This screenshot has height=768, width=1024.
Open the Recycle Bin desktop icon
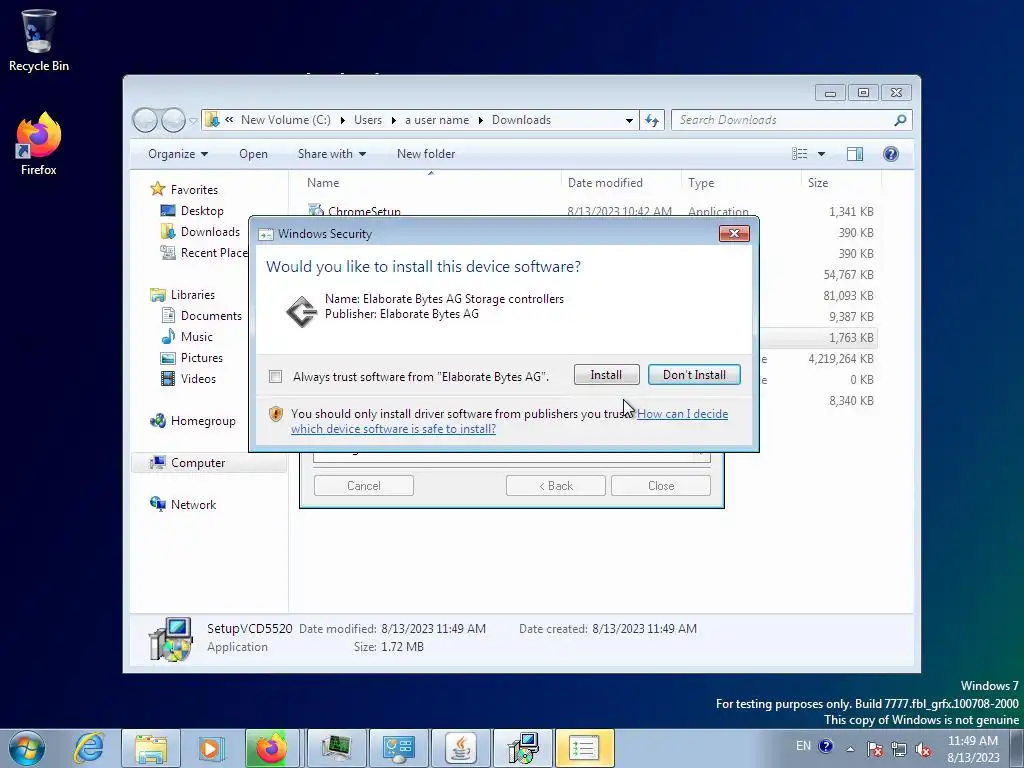tap(39, 40)
